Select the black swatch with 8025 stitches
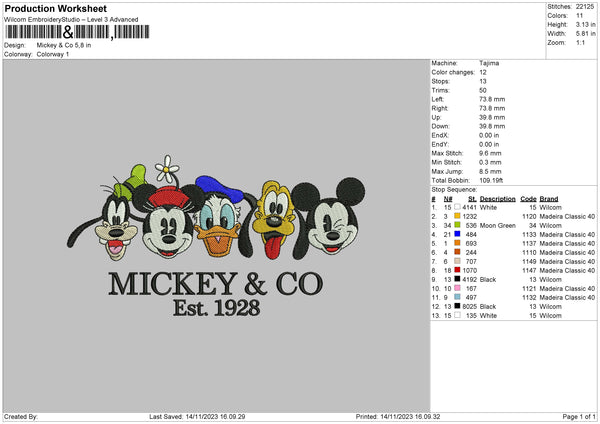600x424 pixels. click(x=457, y=306)
